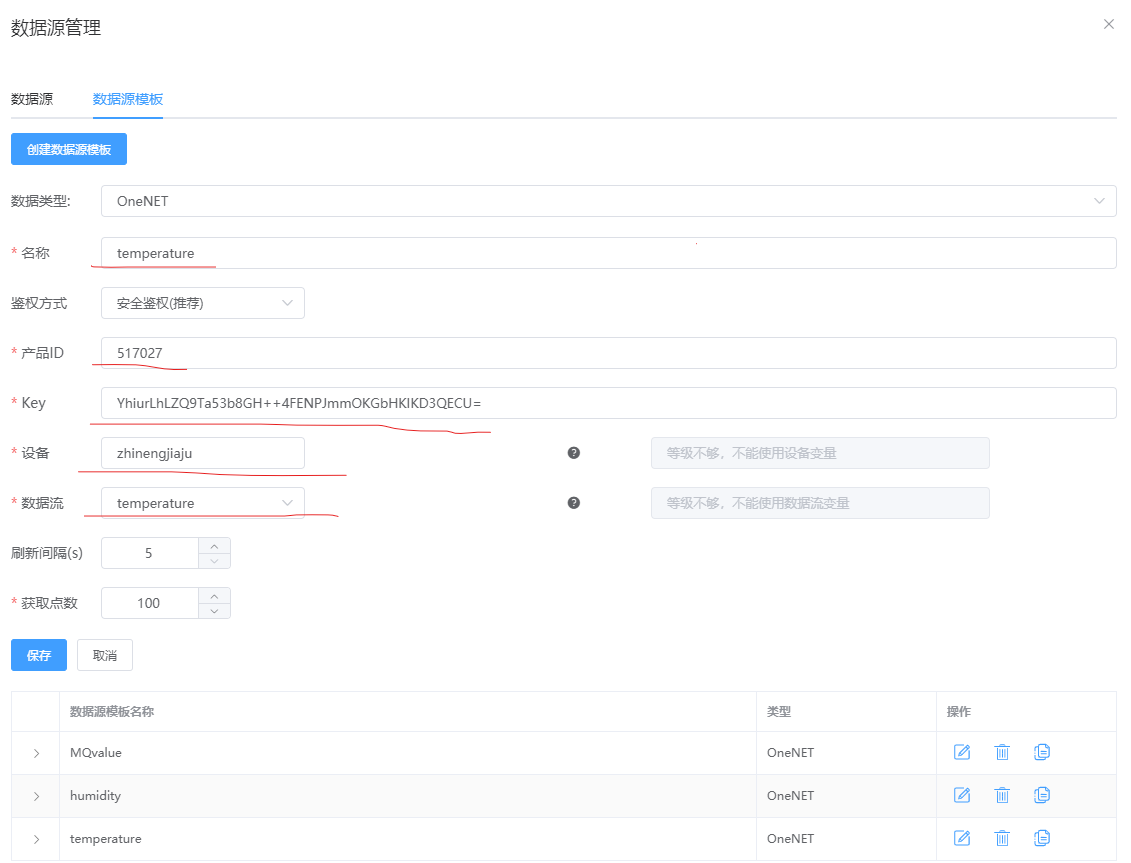Edit the temperature template row
Screen dimensions: 1131x863
(962, 838)
